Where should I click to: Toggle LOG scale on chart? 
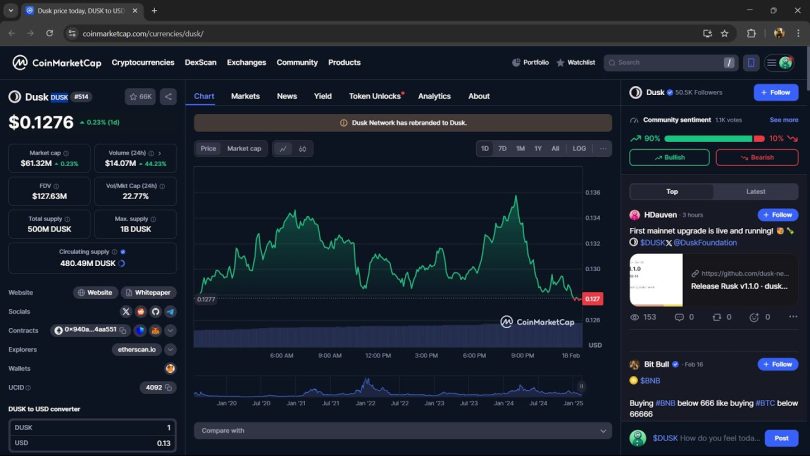pyautogui.click(x=579, y=149)
